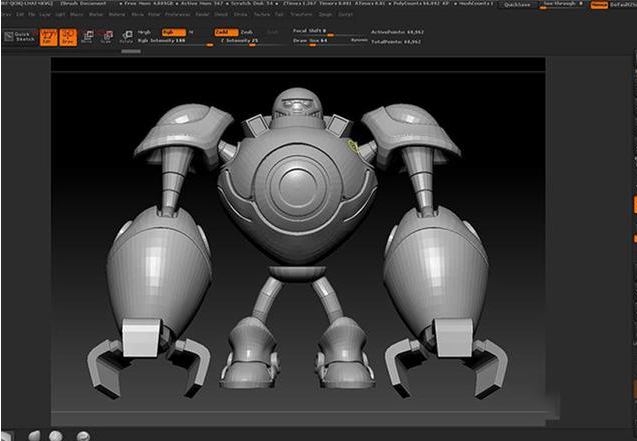The height and width of the screenshot is (441, 637).
Task: Click the orange Menus button
Action: pos(599,4)
